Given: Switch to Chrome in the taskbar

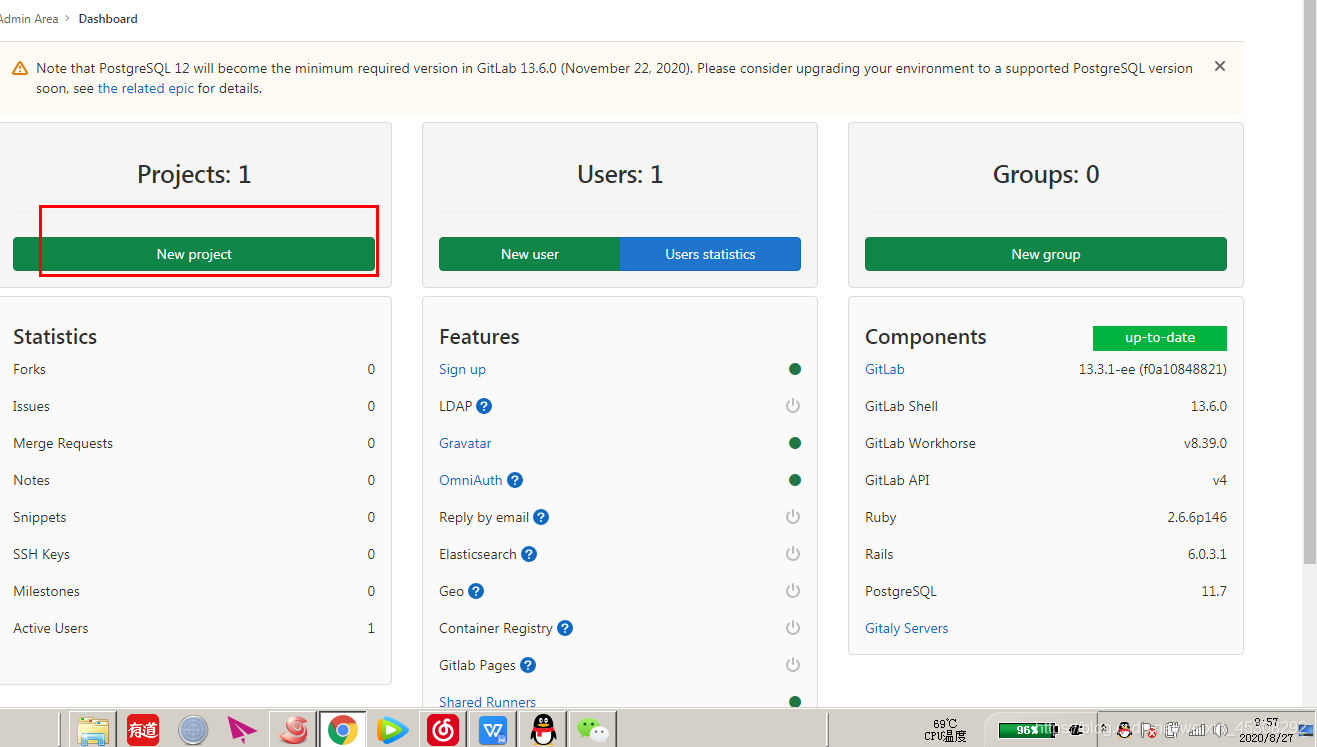Looking at the screenshot, I should click(x=342, y=730).
